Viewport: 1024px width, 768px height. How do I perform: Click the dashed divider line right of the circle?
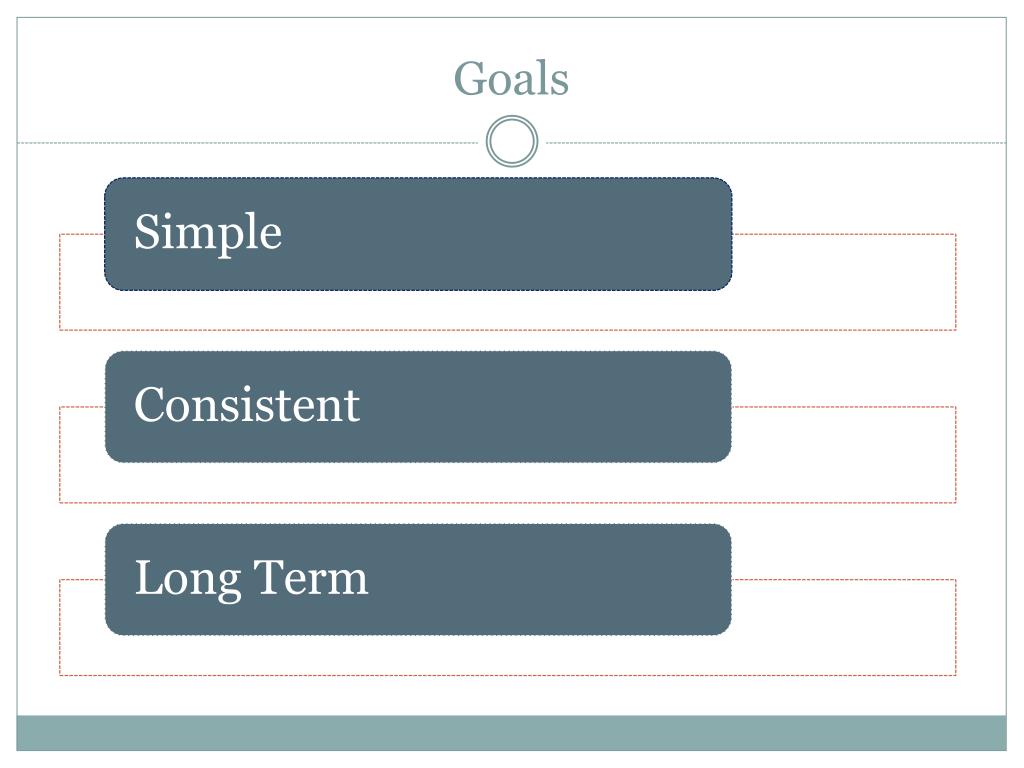point(776,142)
